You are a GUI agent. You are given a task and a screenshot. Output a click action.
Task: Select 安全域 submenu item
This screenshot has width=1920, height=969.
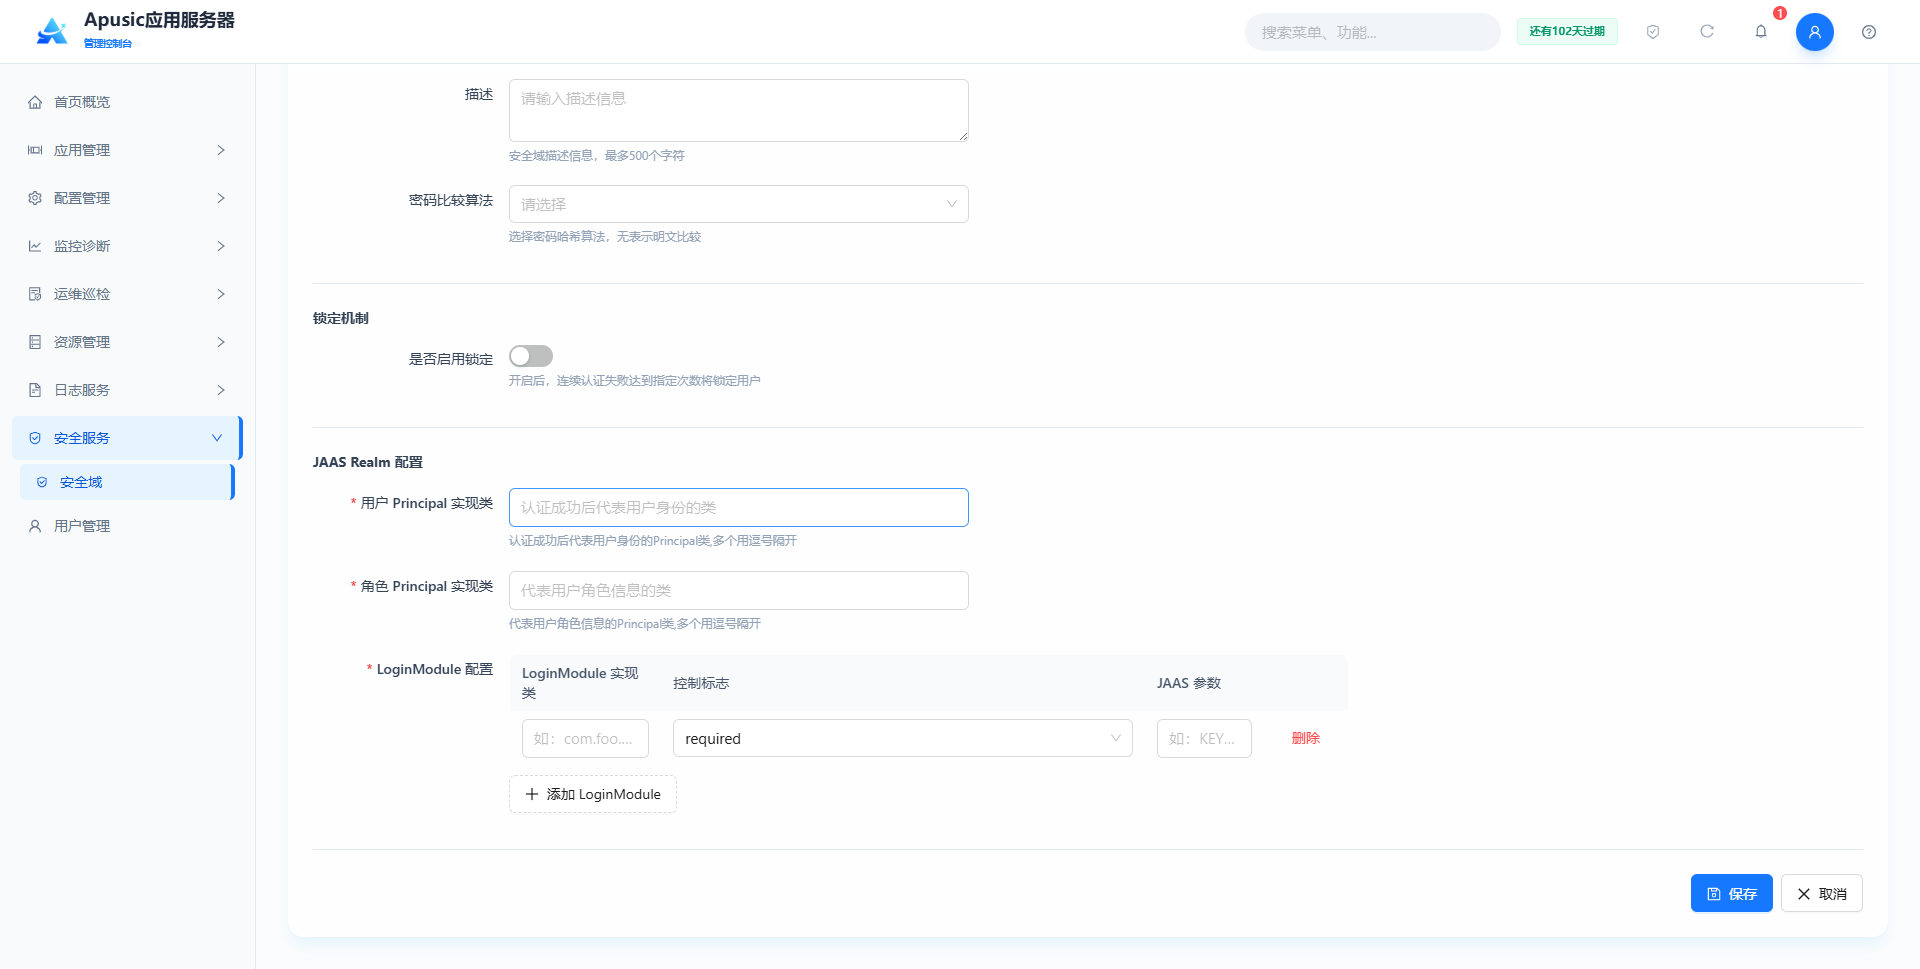pos(127,482)
